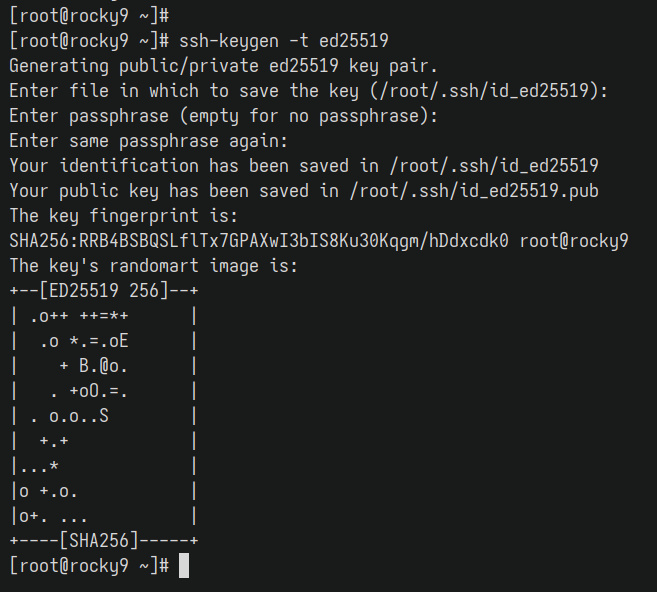
Task: Click the "Generating public/private ed25519 key pair." line
Action: (223, 66)
